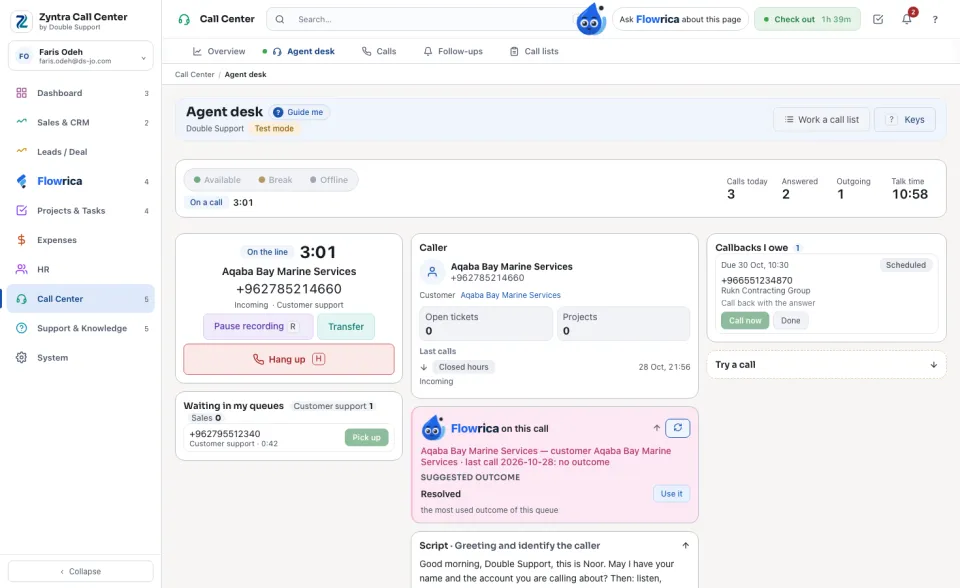Use the suggested Resolved outcome

click(671, 494)
